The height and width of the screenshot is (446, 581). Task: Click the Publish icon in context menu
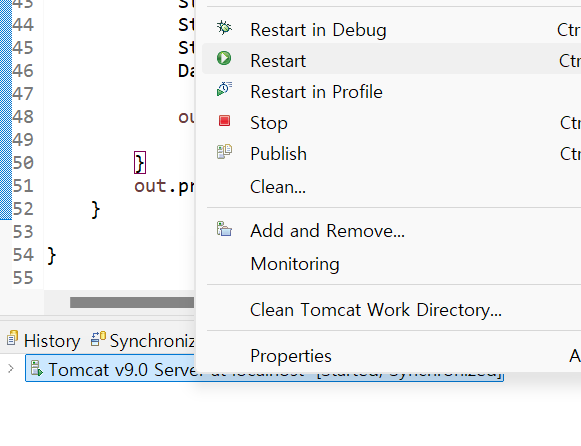tap(224, 152)
